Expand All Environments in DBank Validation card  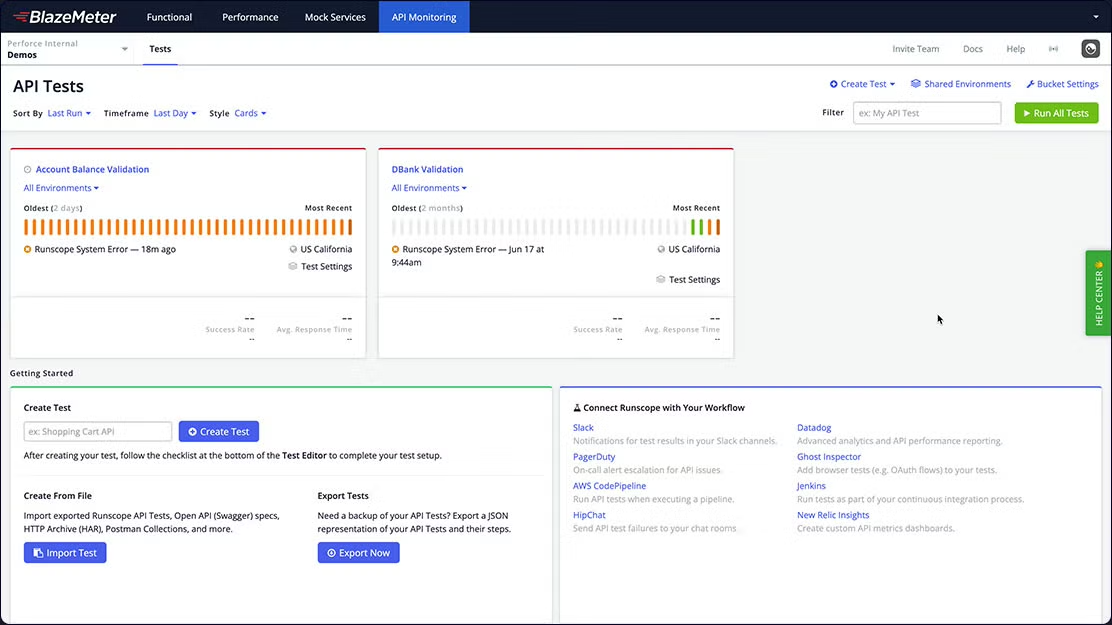pyautogui.click(x=429, y=188)
